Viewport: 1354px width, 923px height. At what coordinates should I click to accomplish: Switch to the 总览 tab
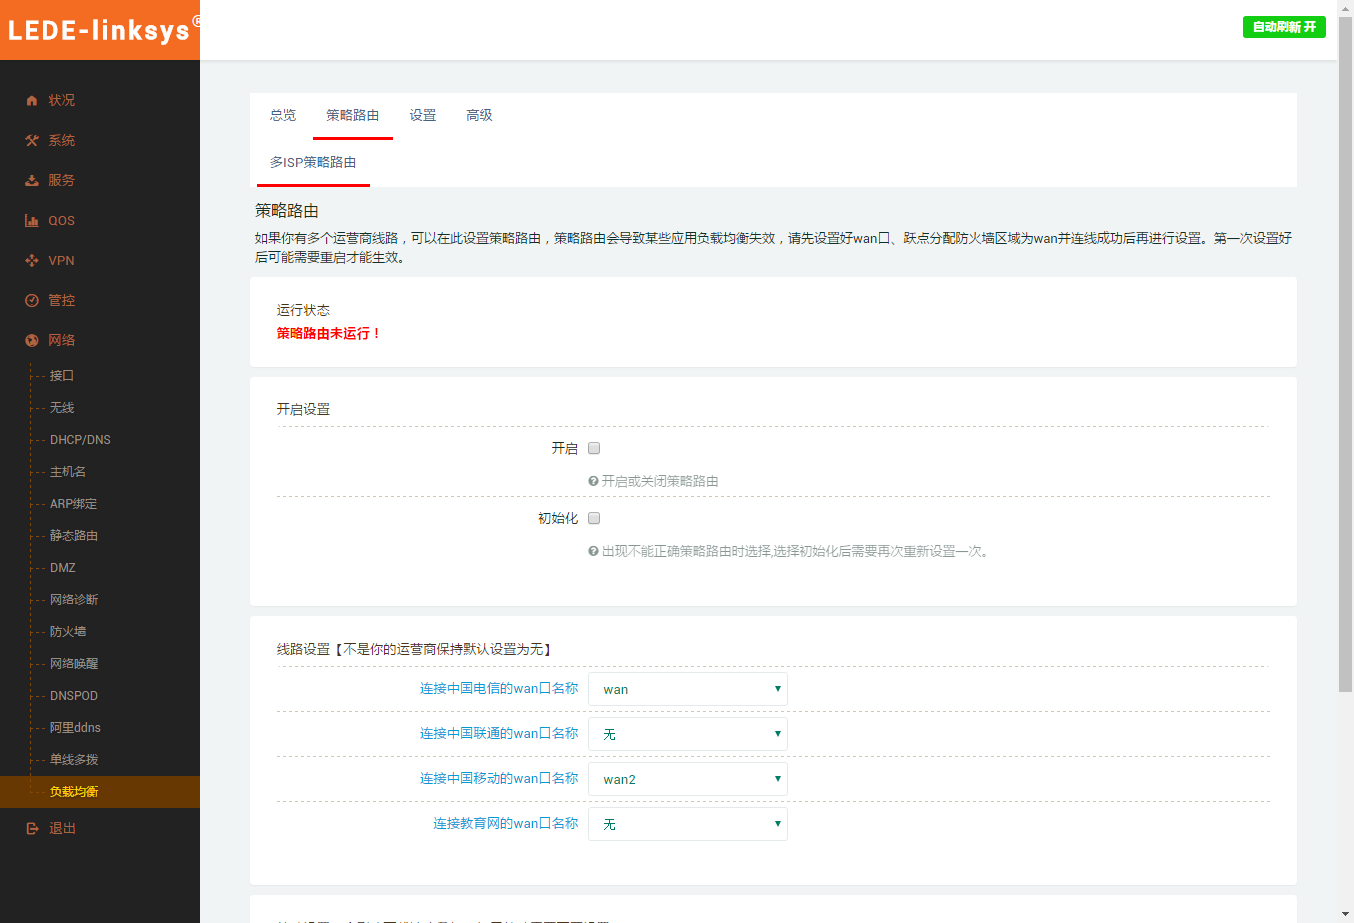(x=283, y=115)
